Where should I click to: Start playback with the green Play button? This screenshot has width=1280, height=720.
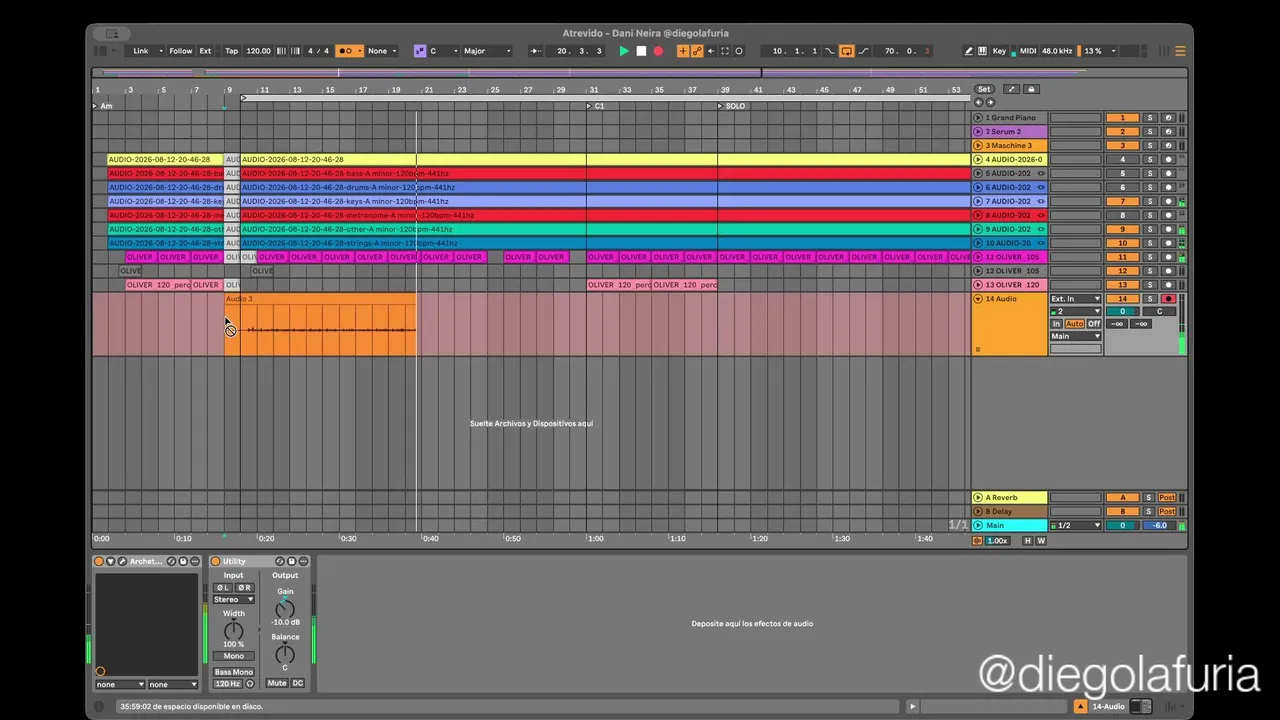(x=624, y=51)
